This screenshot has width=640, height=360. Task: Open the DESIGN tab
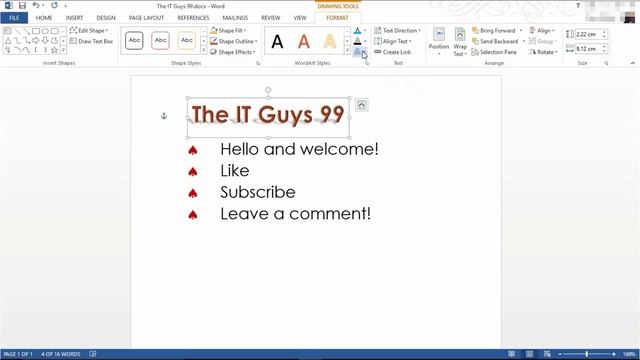[x=106, y=18]
